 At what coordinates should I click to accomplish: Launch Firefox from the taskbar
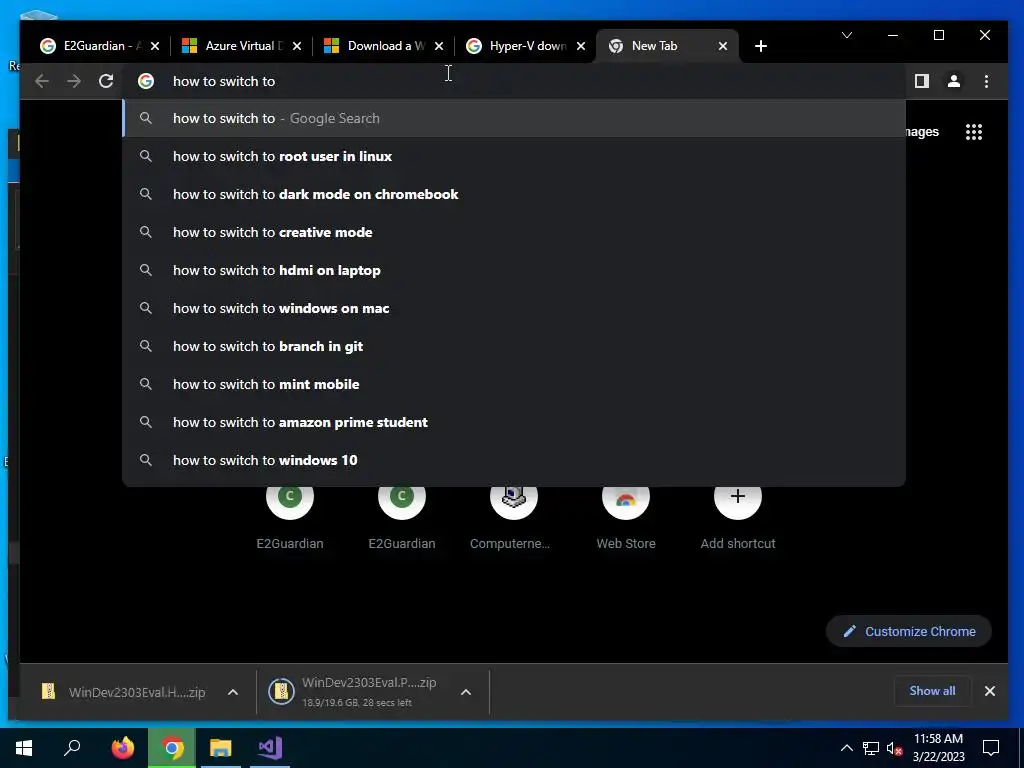click(122, 748)
